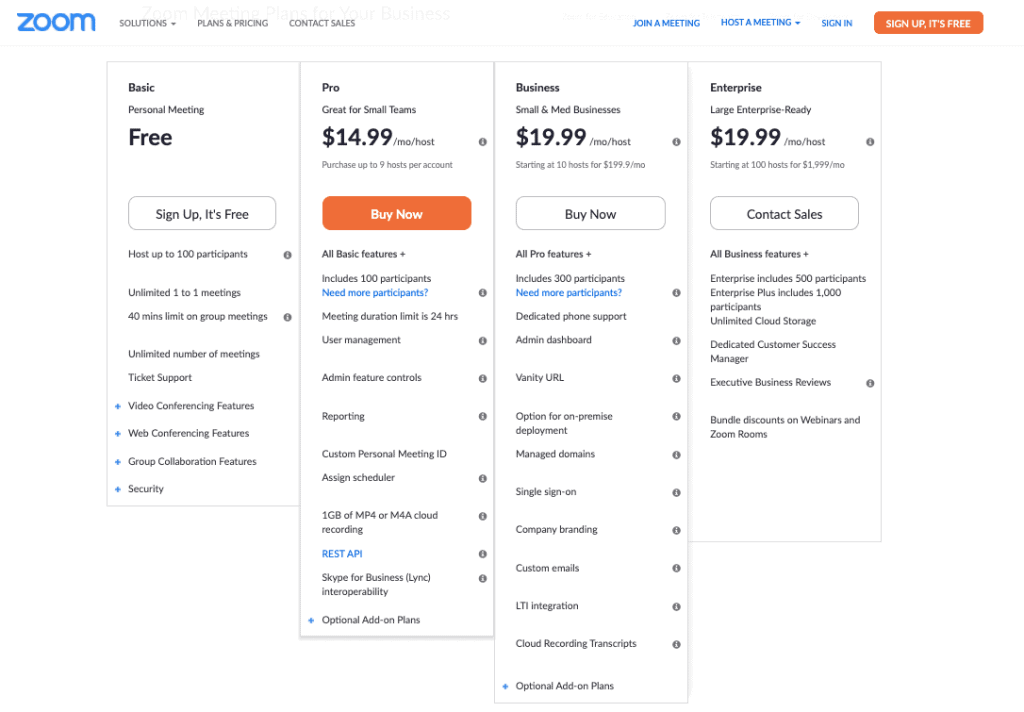Click 'Custom Personal Meeting ID' text

pos(384,454)
